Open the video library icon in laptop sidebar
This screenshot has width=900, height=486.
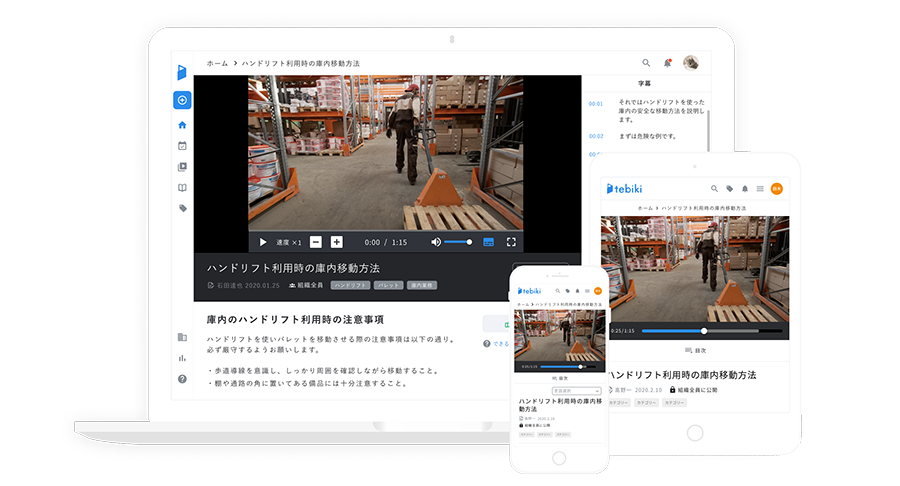coord(182,167)
